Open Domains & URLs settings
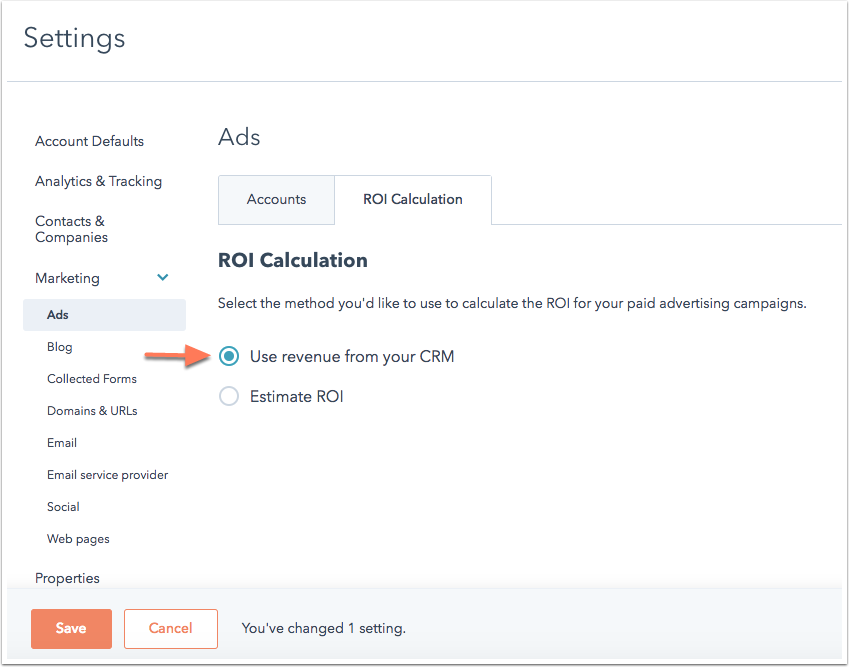The image size is (849, 667). point(92,411)
